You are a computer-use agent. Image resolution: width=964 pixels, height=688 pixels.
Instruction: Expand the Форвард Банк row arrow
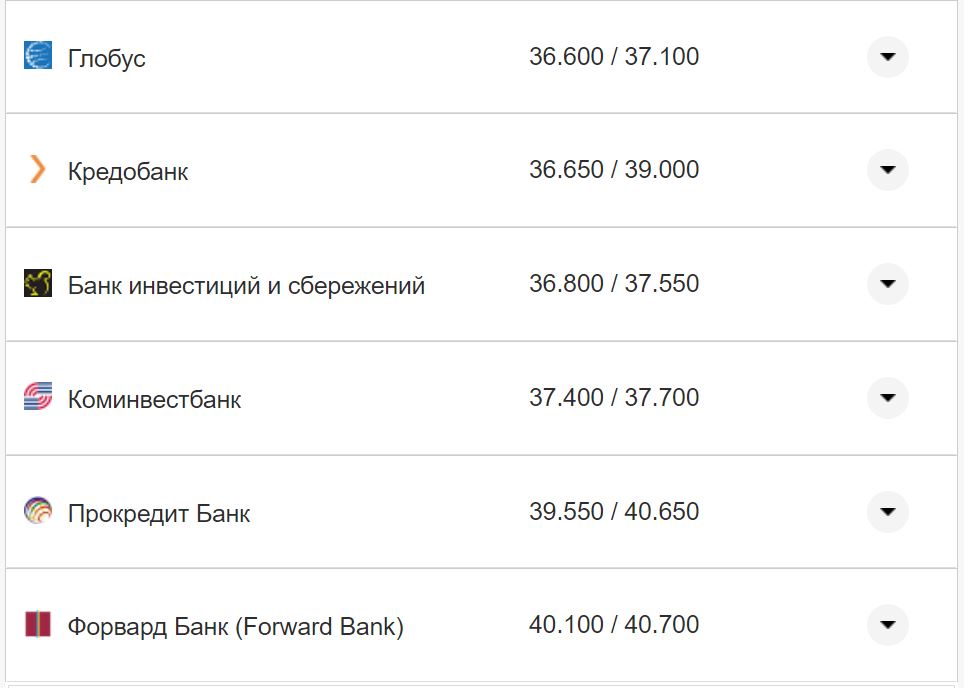click(x=887, y=626)
